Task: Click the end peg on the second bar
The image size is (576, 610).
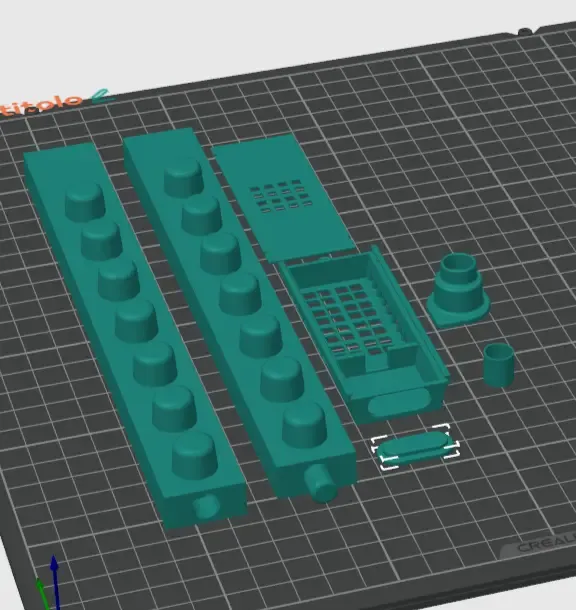Action: coord(320,483)
